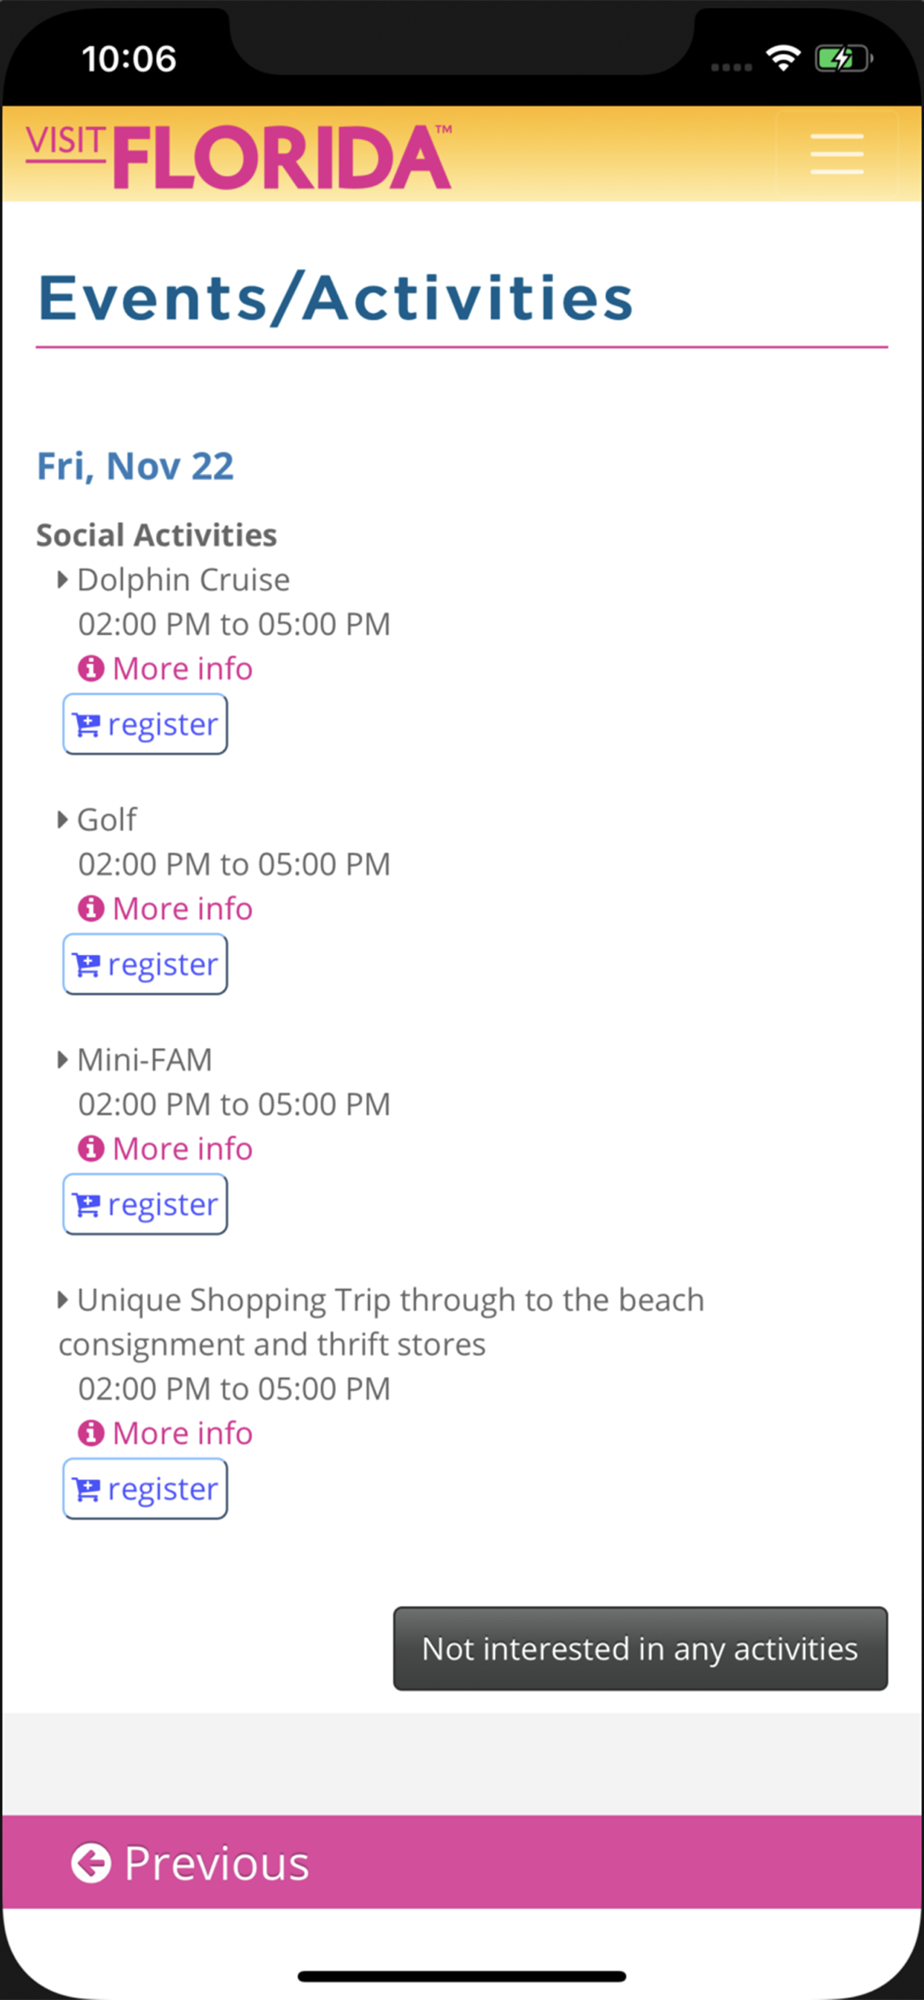The height and width of the screenshot is (2000, 924).
Task: Click cart icon on Dolphin Cruise register
Action: coord(87,725)
